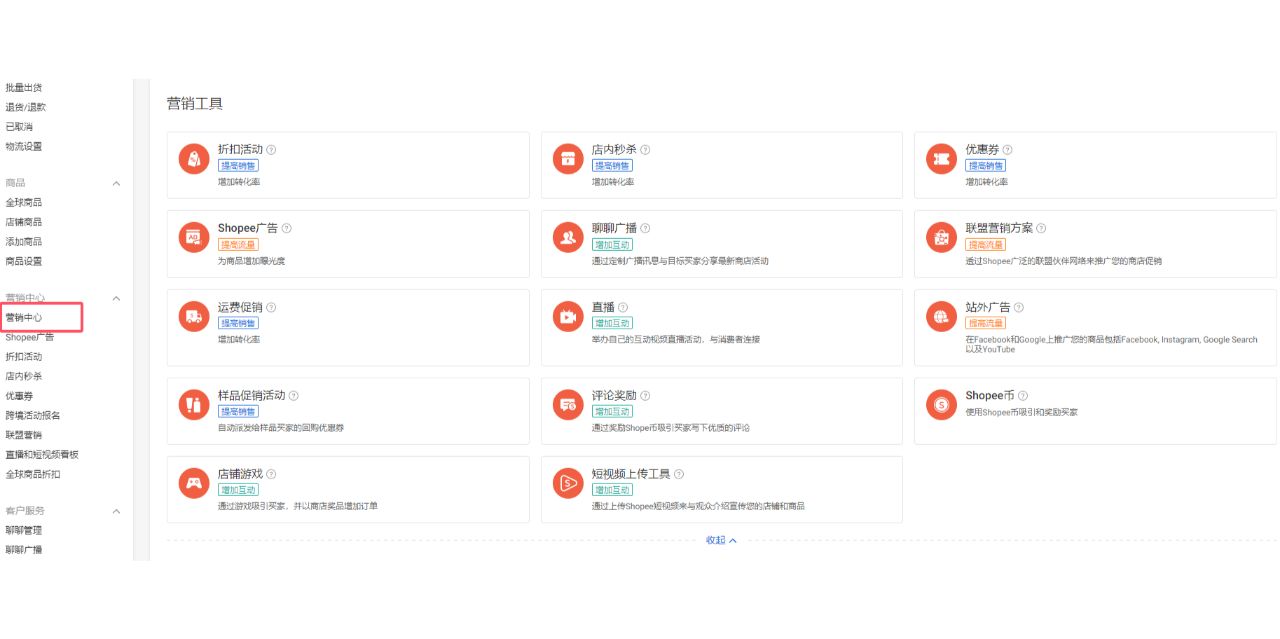Open 优惠券 sidebar item
The width and height of the screenshot is (1280, 639).
19,396
